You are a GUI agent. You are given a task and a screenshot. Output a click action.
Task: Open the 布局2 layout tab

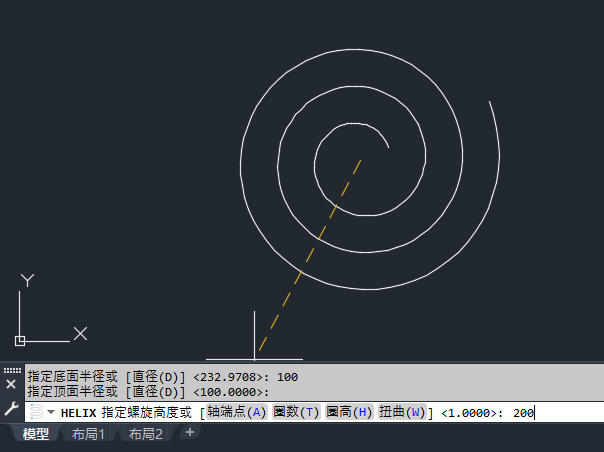tap(146, 434)
